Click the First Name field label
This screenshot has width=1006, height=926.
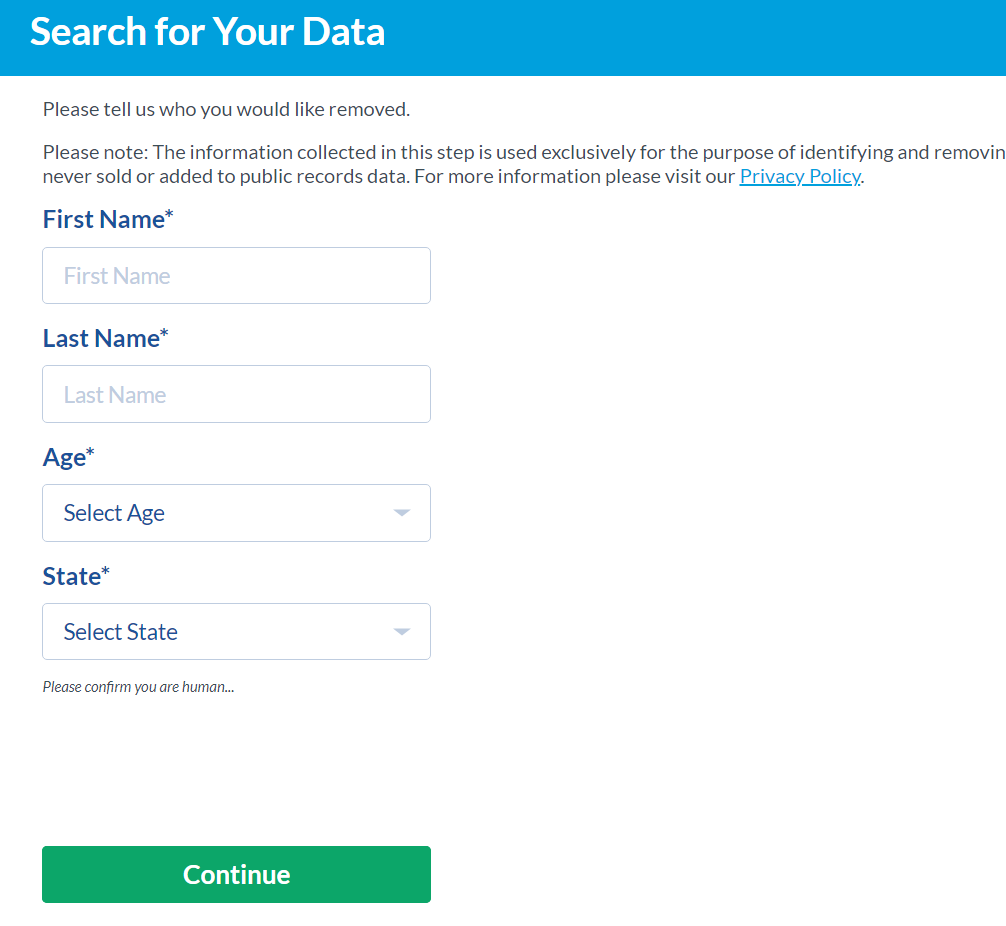pos(104,219)
